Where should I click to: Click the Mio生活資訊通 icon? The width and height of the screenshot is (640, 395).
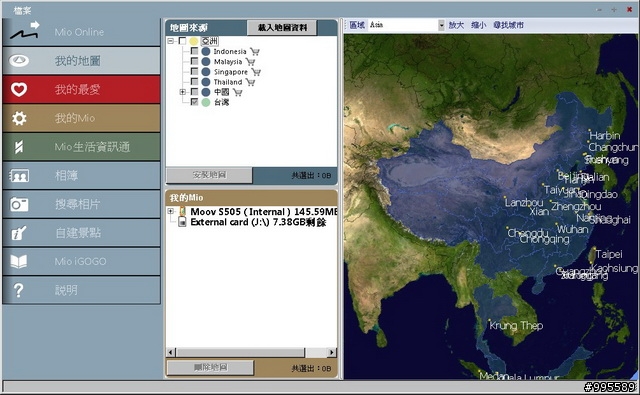pyautogui.click(x=19, y=147)
